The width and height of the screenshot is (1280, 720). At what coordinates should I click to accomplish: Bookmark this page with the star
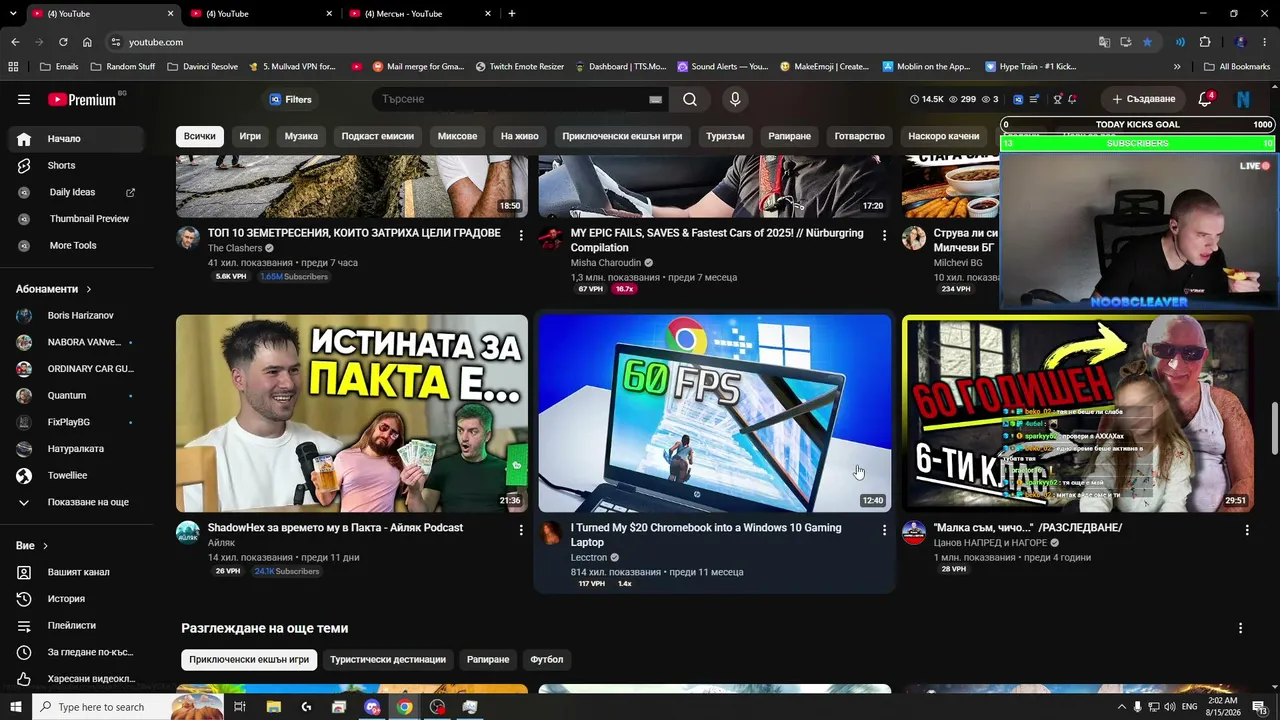1147,42
